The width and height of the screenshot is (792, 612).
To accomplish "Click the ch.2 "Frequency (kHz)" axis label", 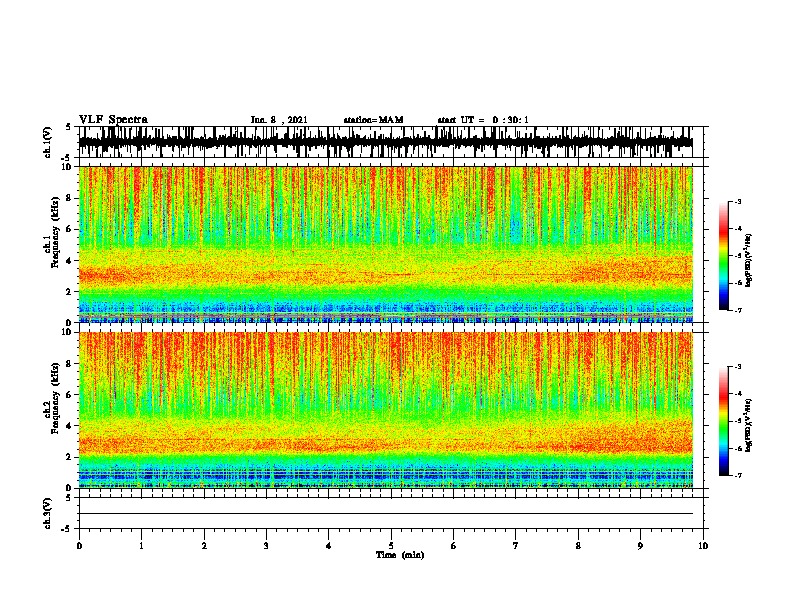I will (x=55, y=398).
